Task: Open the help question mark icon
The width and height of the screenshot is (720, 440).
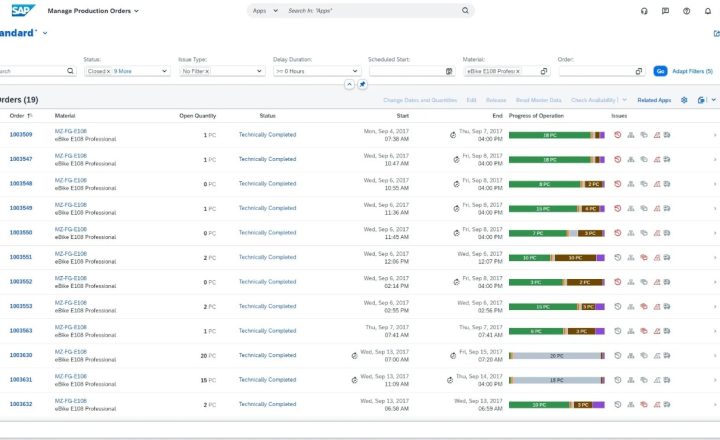Action: (686, 11)
